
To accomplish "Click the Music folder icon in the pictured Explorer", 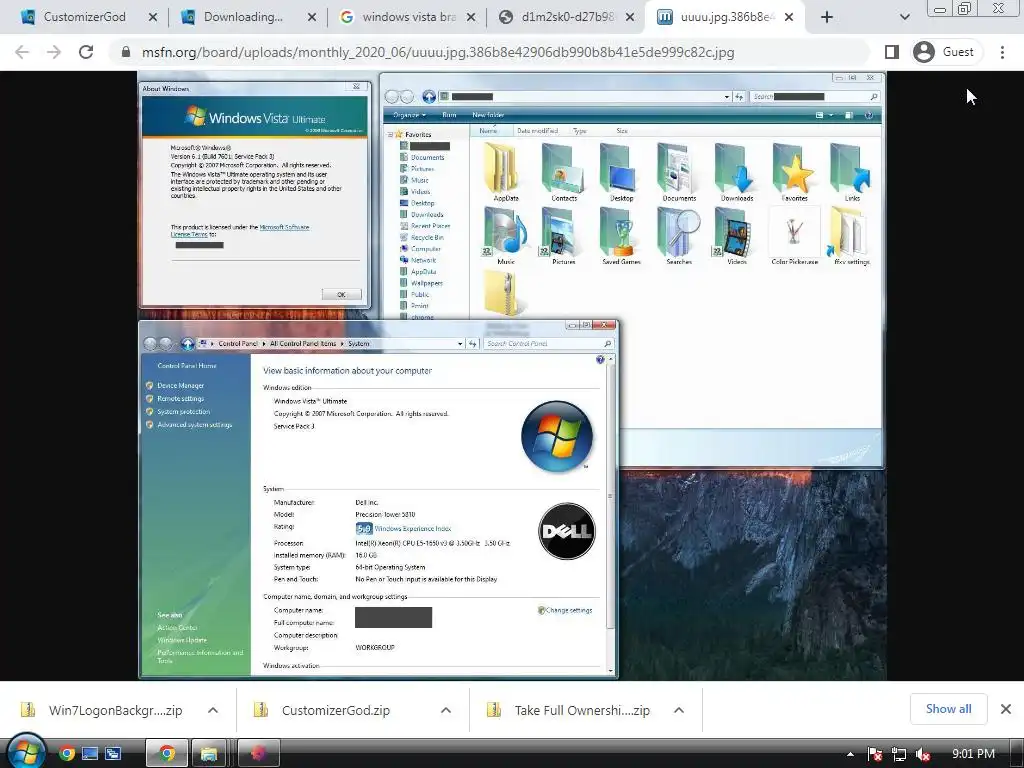I will click(505, 236).
